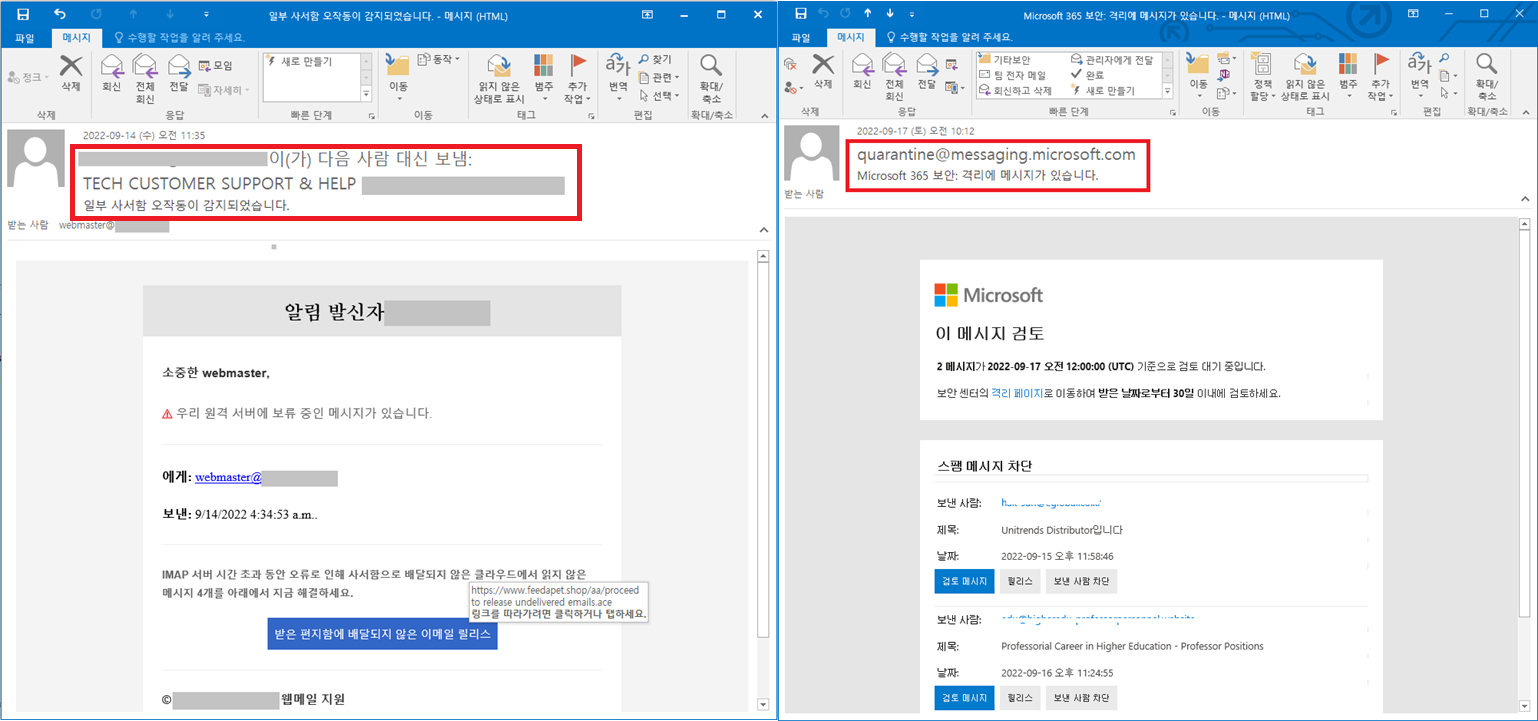The width and height of the screenshot is (1538, 721).
Task: Delete the left message with the X icon
Action: (x=70, y=74)
